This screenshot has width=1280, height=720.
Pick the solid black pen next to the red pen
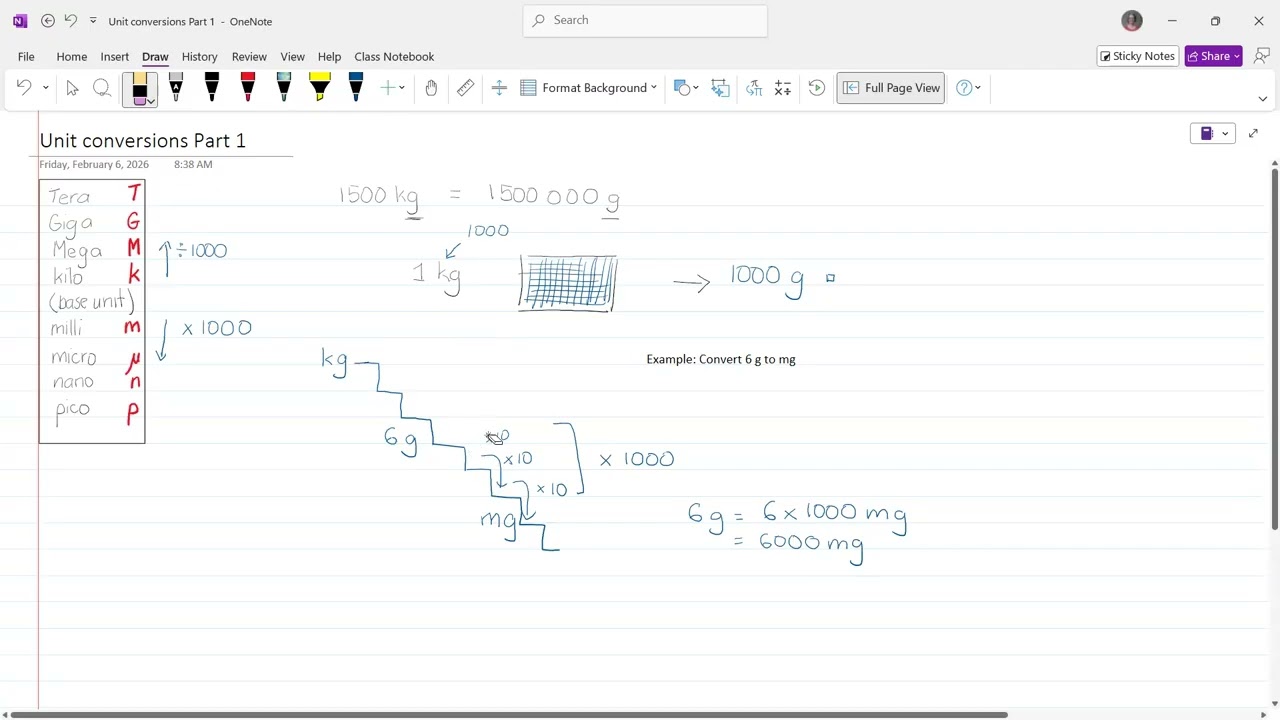(x=212, y=88)
